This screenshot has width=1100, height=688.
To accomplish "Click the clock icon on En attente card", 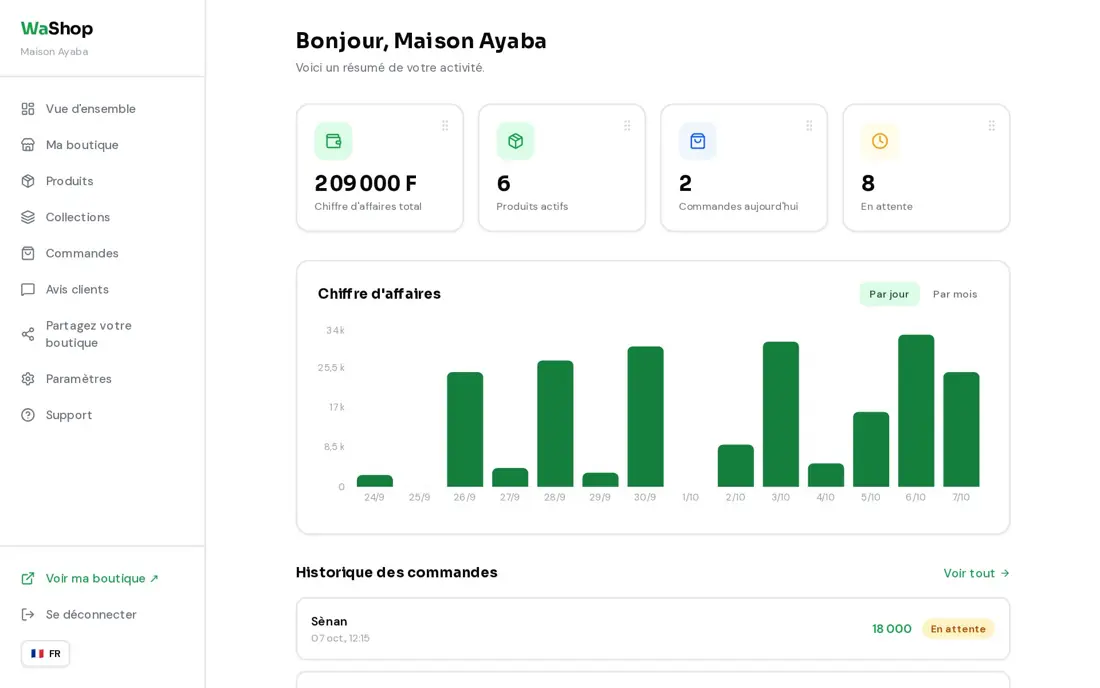I will pyautogui.click(x=880, y=141).
